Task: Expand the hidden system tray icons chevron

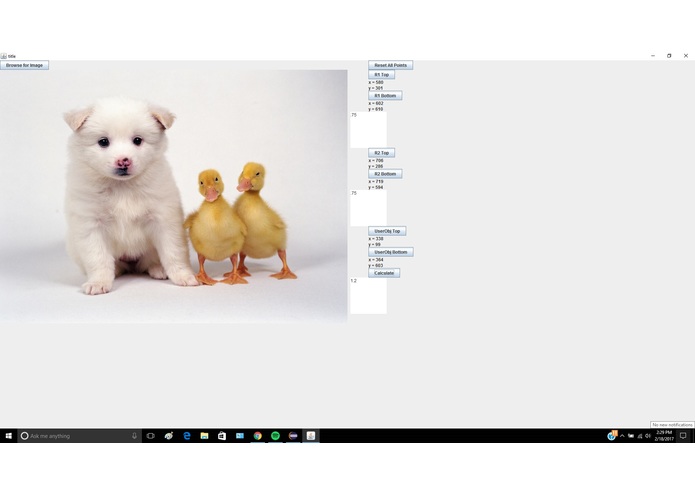Action: point(622,436)
